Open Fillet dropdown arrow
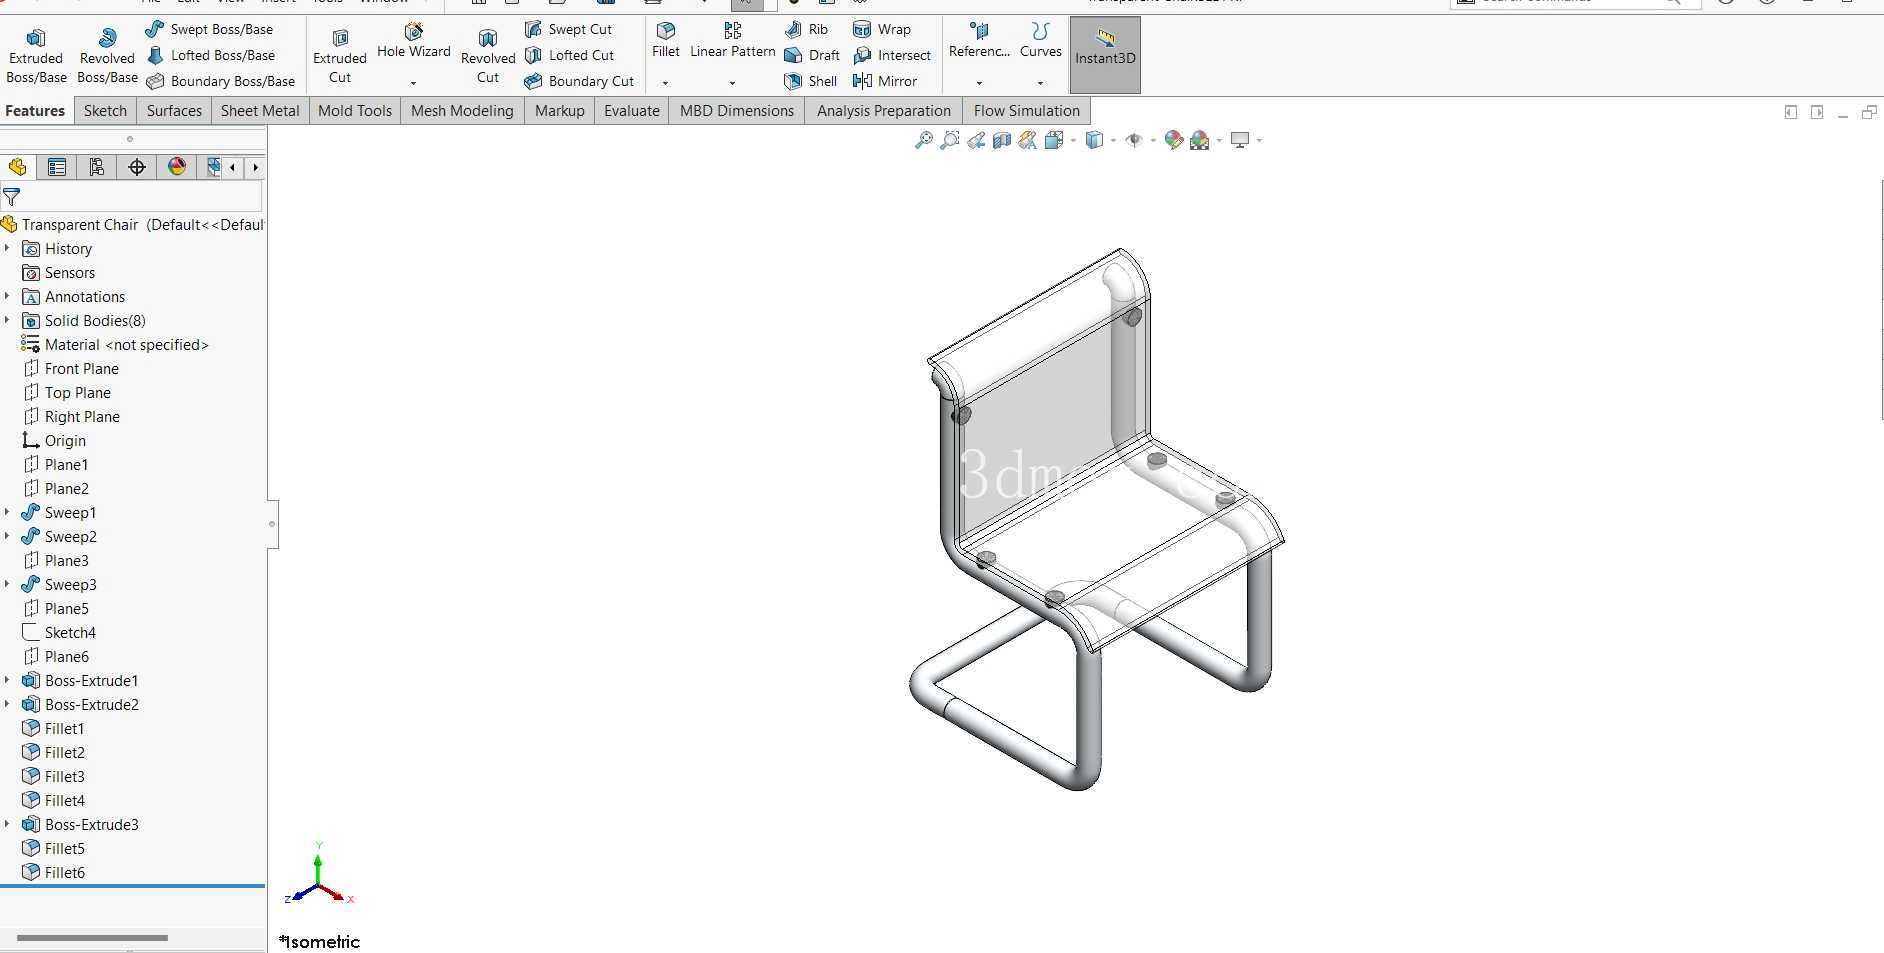1884x953 pixels. (665, 83)
